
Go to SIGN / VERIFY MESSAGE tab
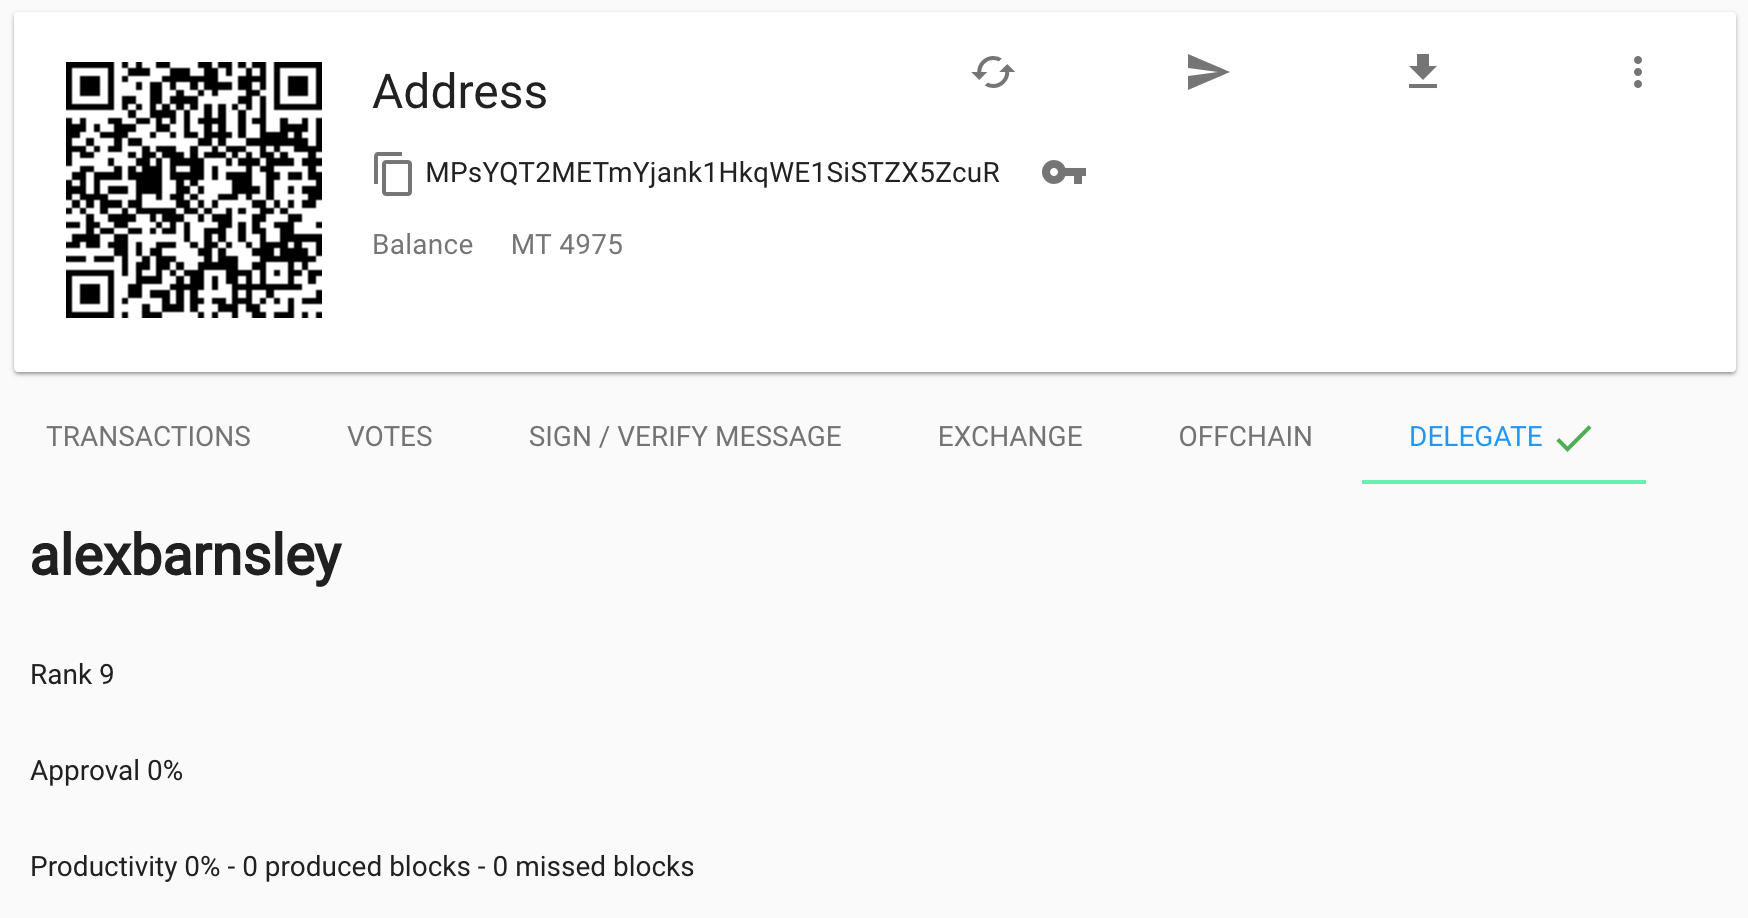click(x=685, y=437)
